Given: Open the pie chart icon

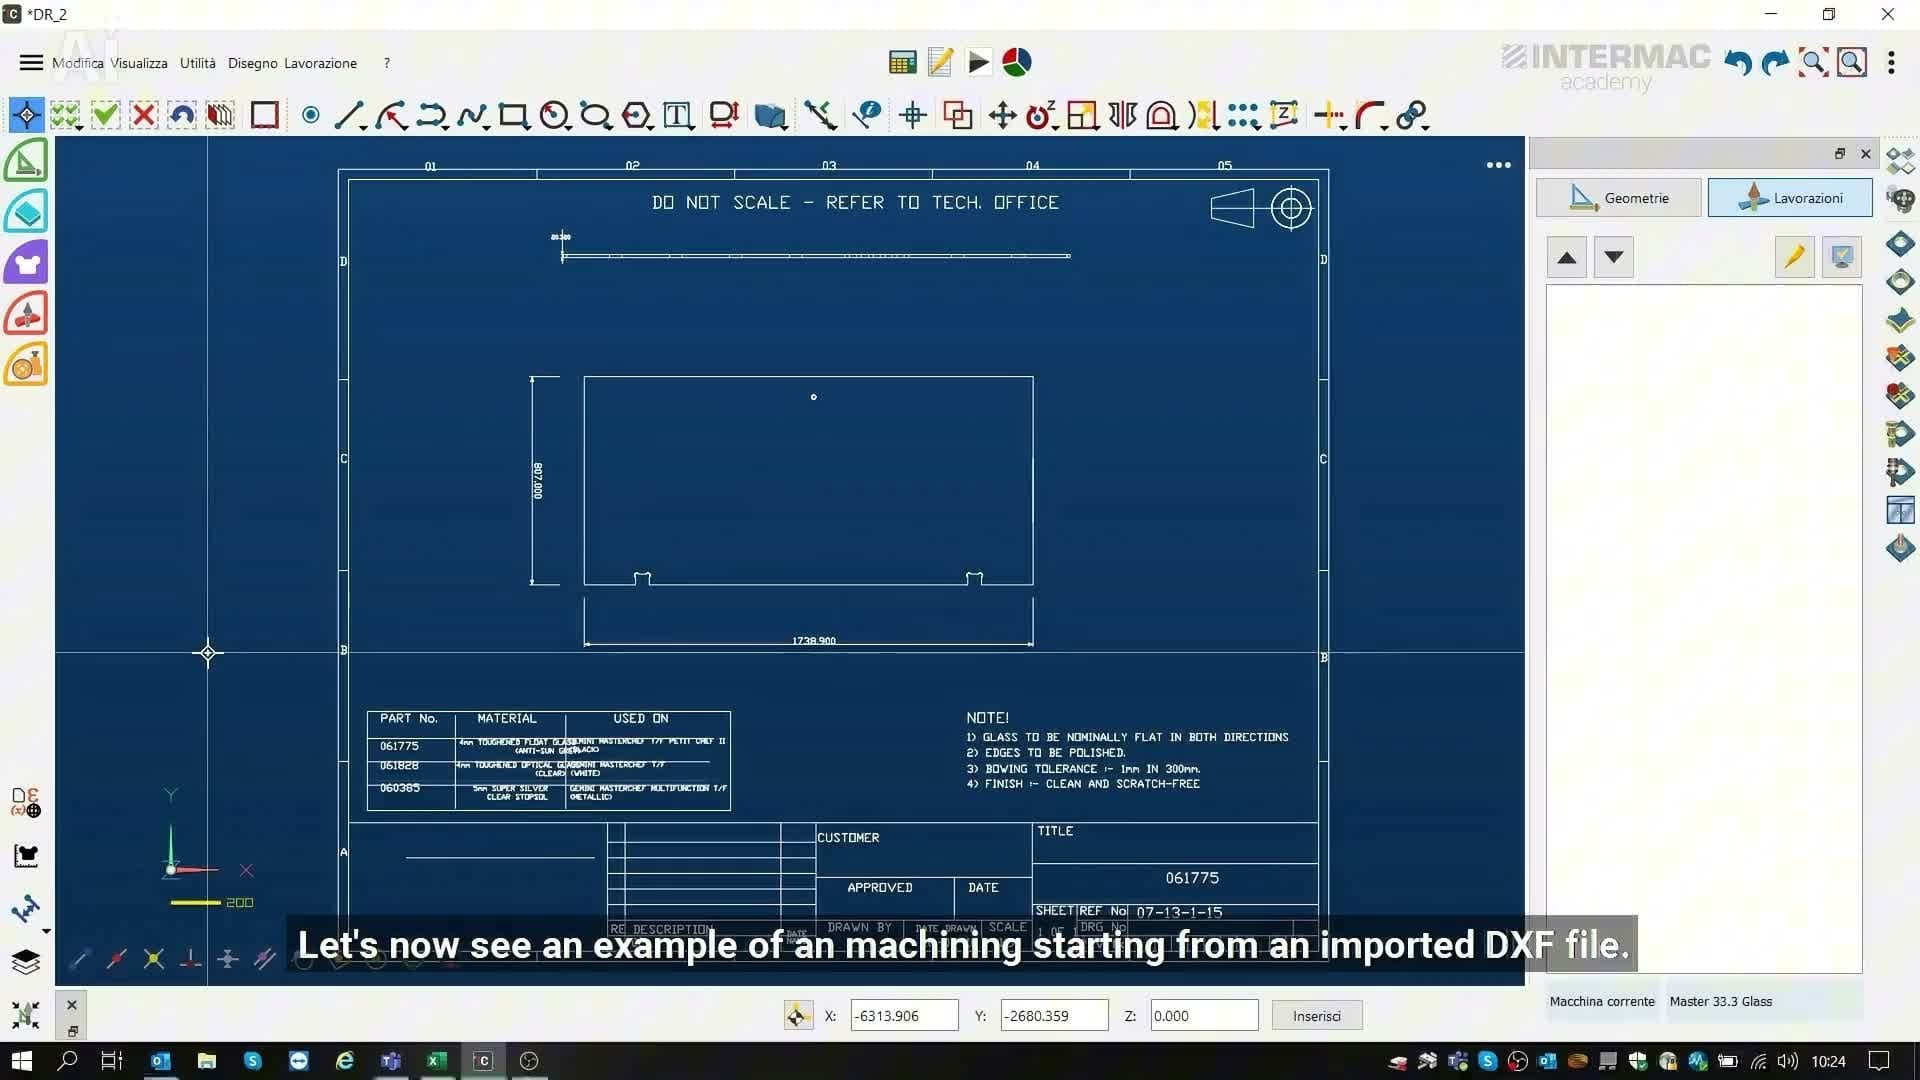Looking at the screenshot, I should [x=1017, y=63].
